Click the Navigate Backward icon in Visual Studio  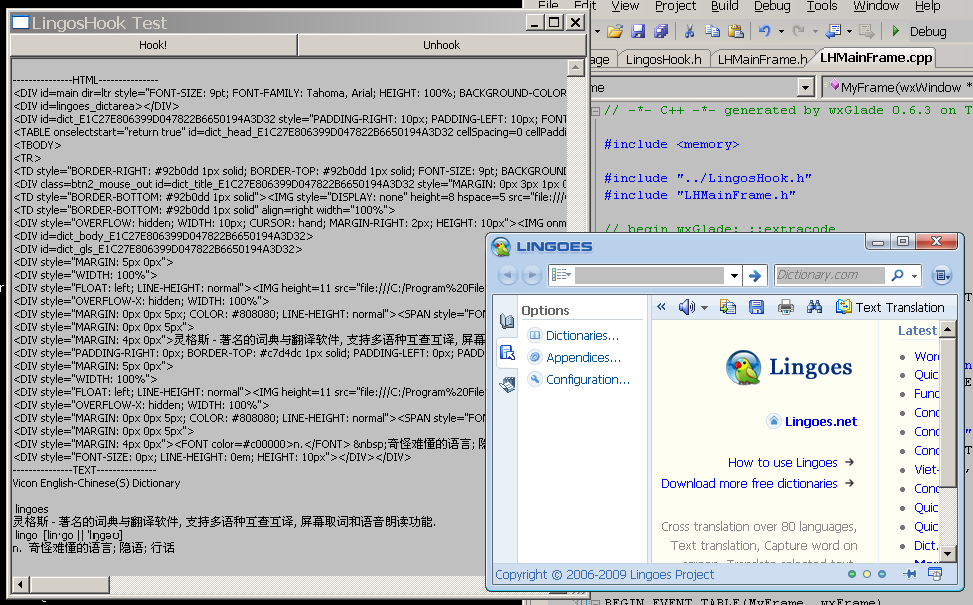pyautogui.click(x=833, y=31)
